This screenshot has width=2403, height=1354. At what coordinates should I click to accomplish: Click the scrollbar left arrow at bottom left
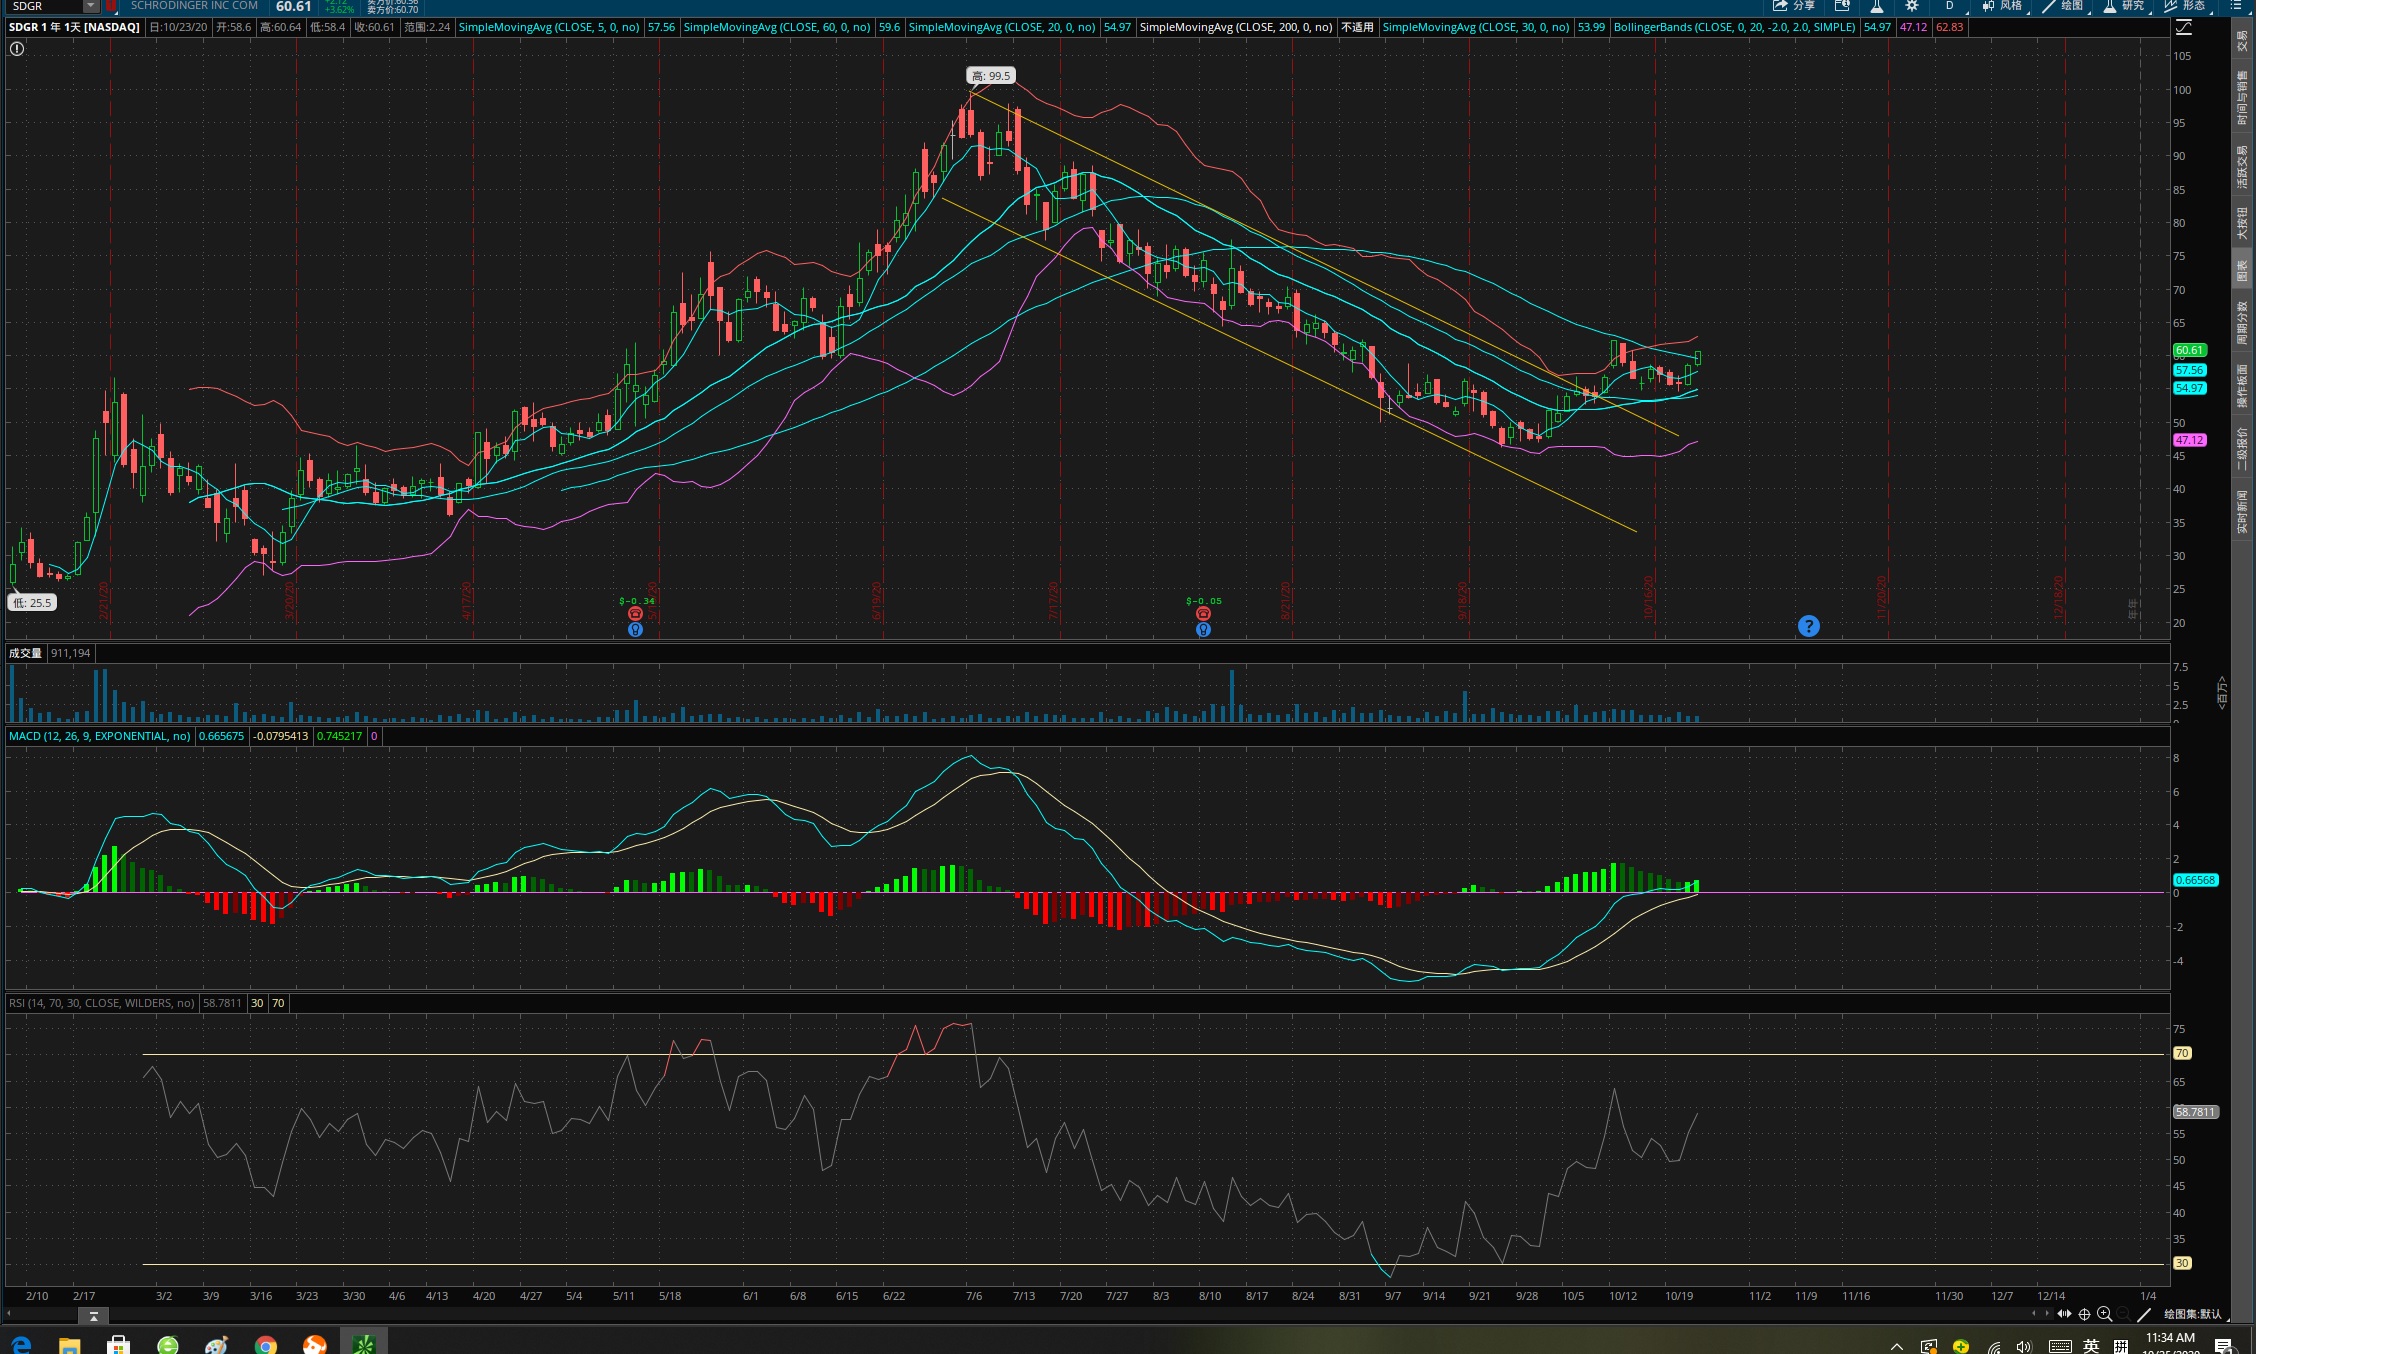(10, 1314)
